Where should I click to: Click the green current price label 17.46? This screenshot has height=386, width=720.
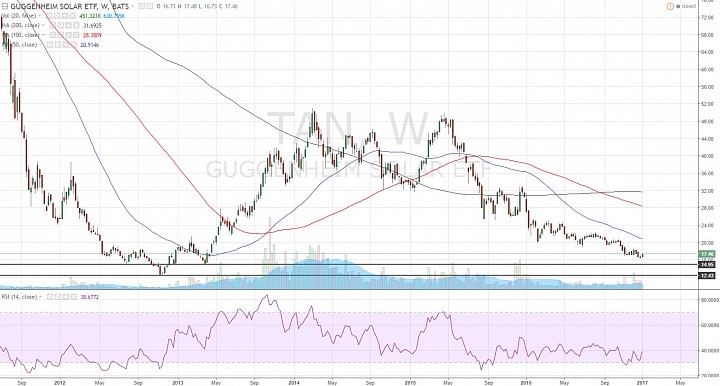coord(707,254)
